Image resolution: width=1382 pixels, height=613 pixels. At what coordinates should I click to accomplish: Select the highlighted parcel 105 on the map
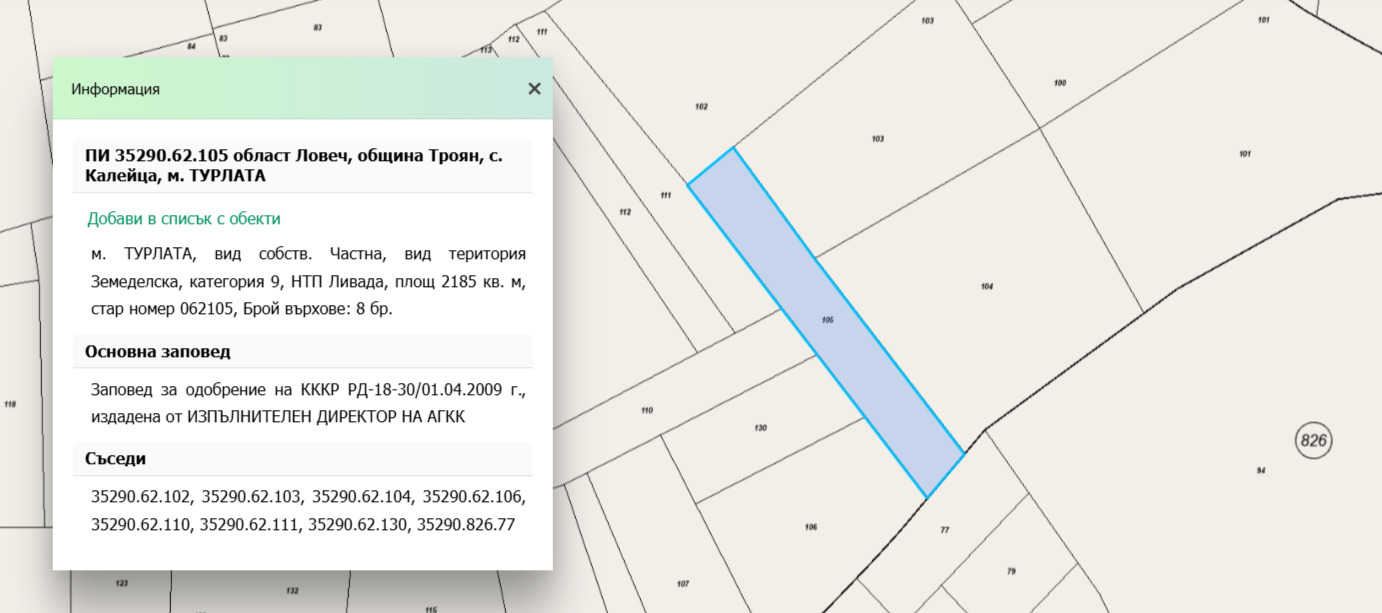[x=826, y=322]
